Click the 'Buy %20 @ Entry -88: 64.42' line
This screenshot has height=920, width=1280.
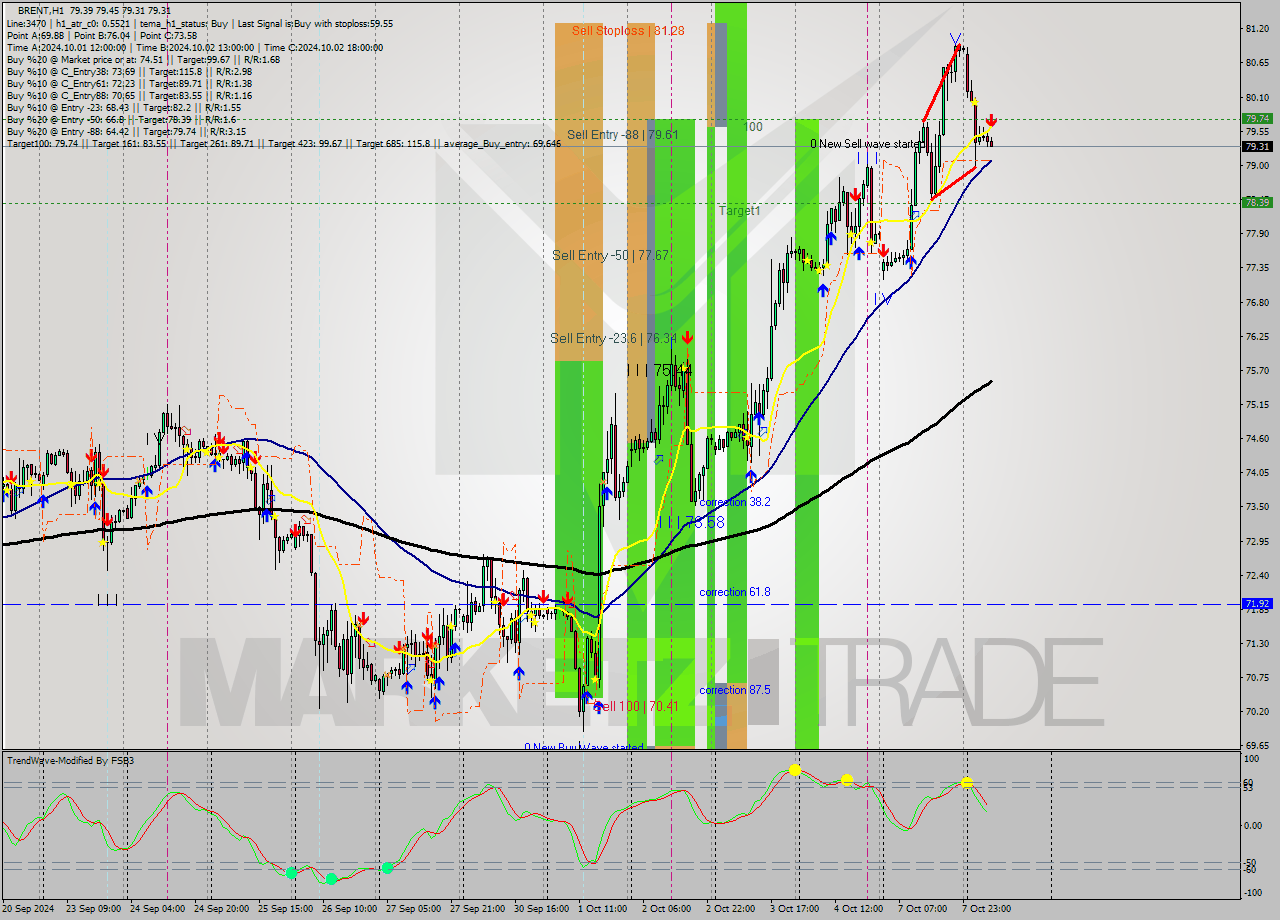(126, 131)
